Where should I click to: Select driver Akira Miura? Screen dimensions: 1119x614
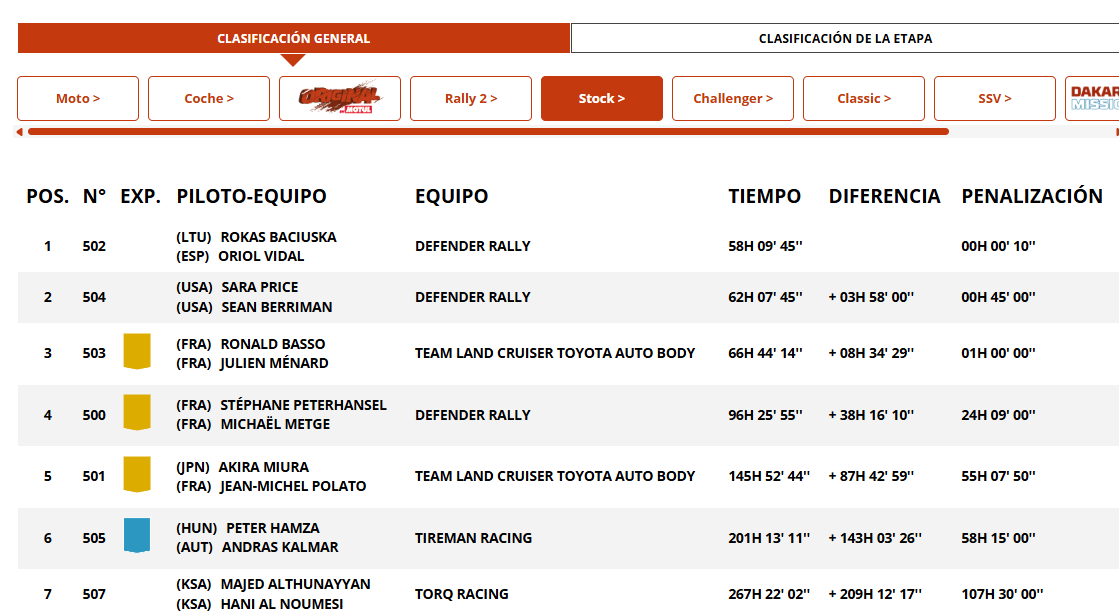coord(263,467)
